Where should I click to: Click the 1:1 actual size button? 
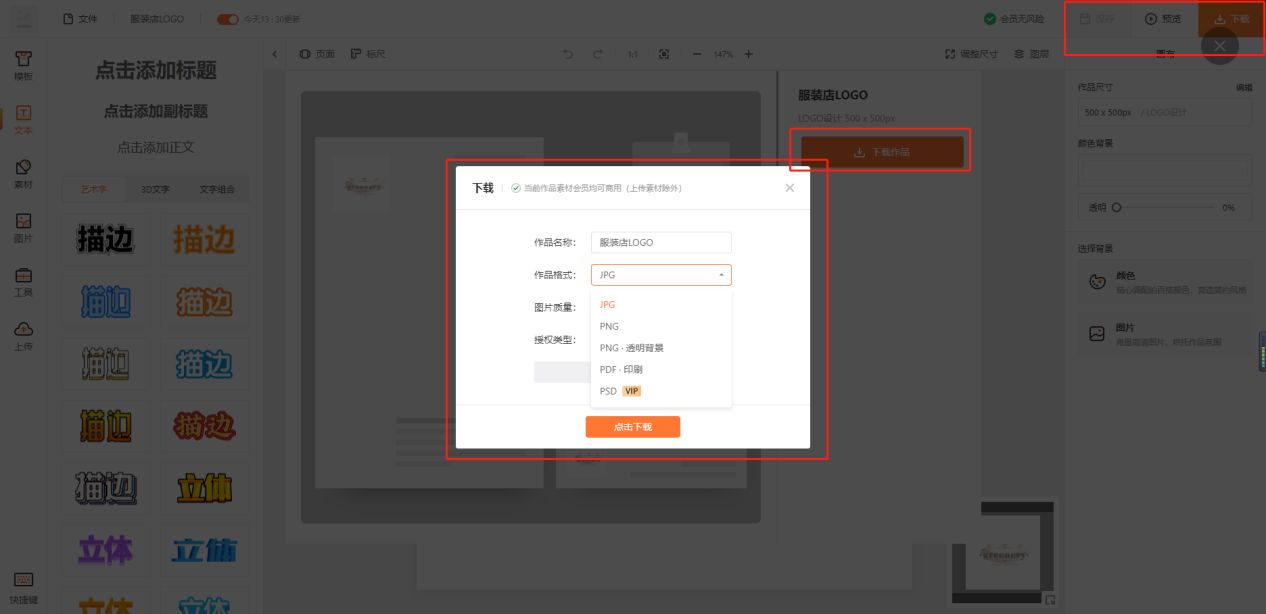(632, 54)
